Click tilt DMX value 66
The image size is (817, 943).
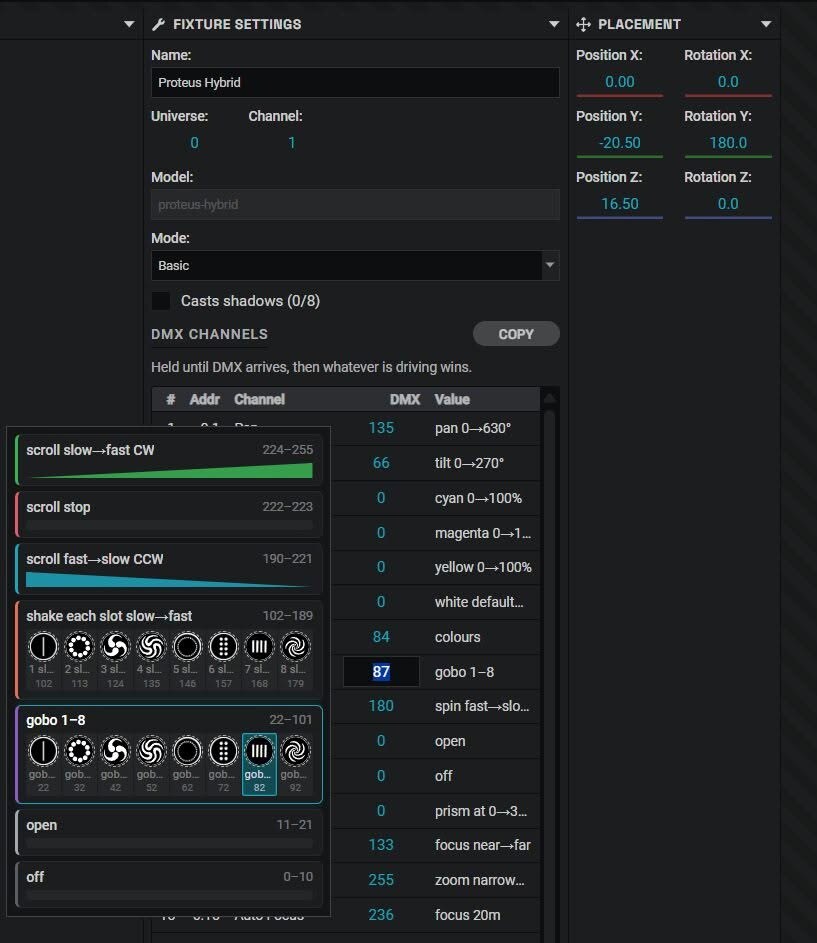(381, 462)
